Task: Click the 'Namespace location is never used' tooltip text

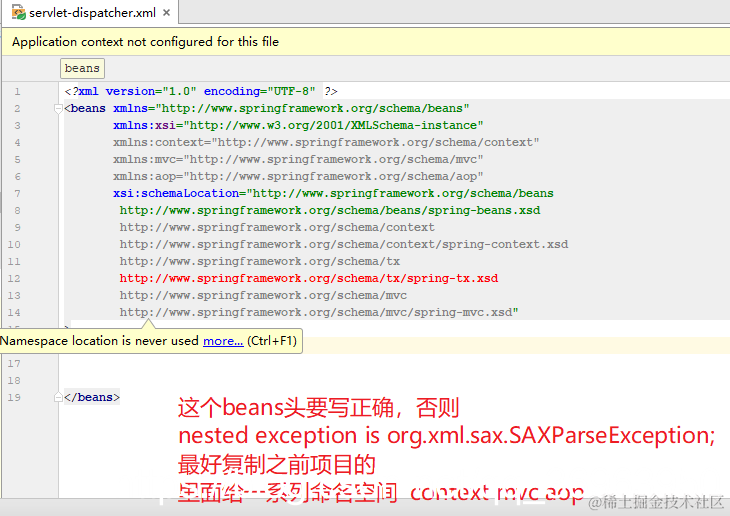Action: click(100, 341)
